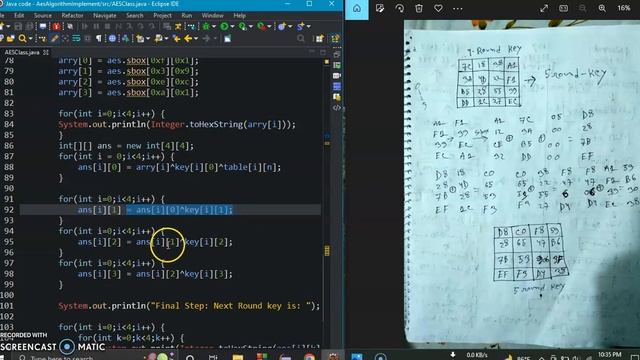Click the Save icon in Eclipse toolbar
The height and width of the screenshot is (360, 640).
pyautogui.click(x=18, y=26)
